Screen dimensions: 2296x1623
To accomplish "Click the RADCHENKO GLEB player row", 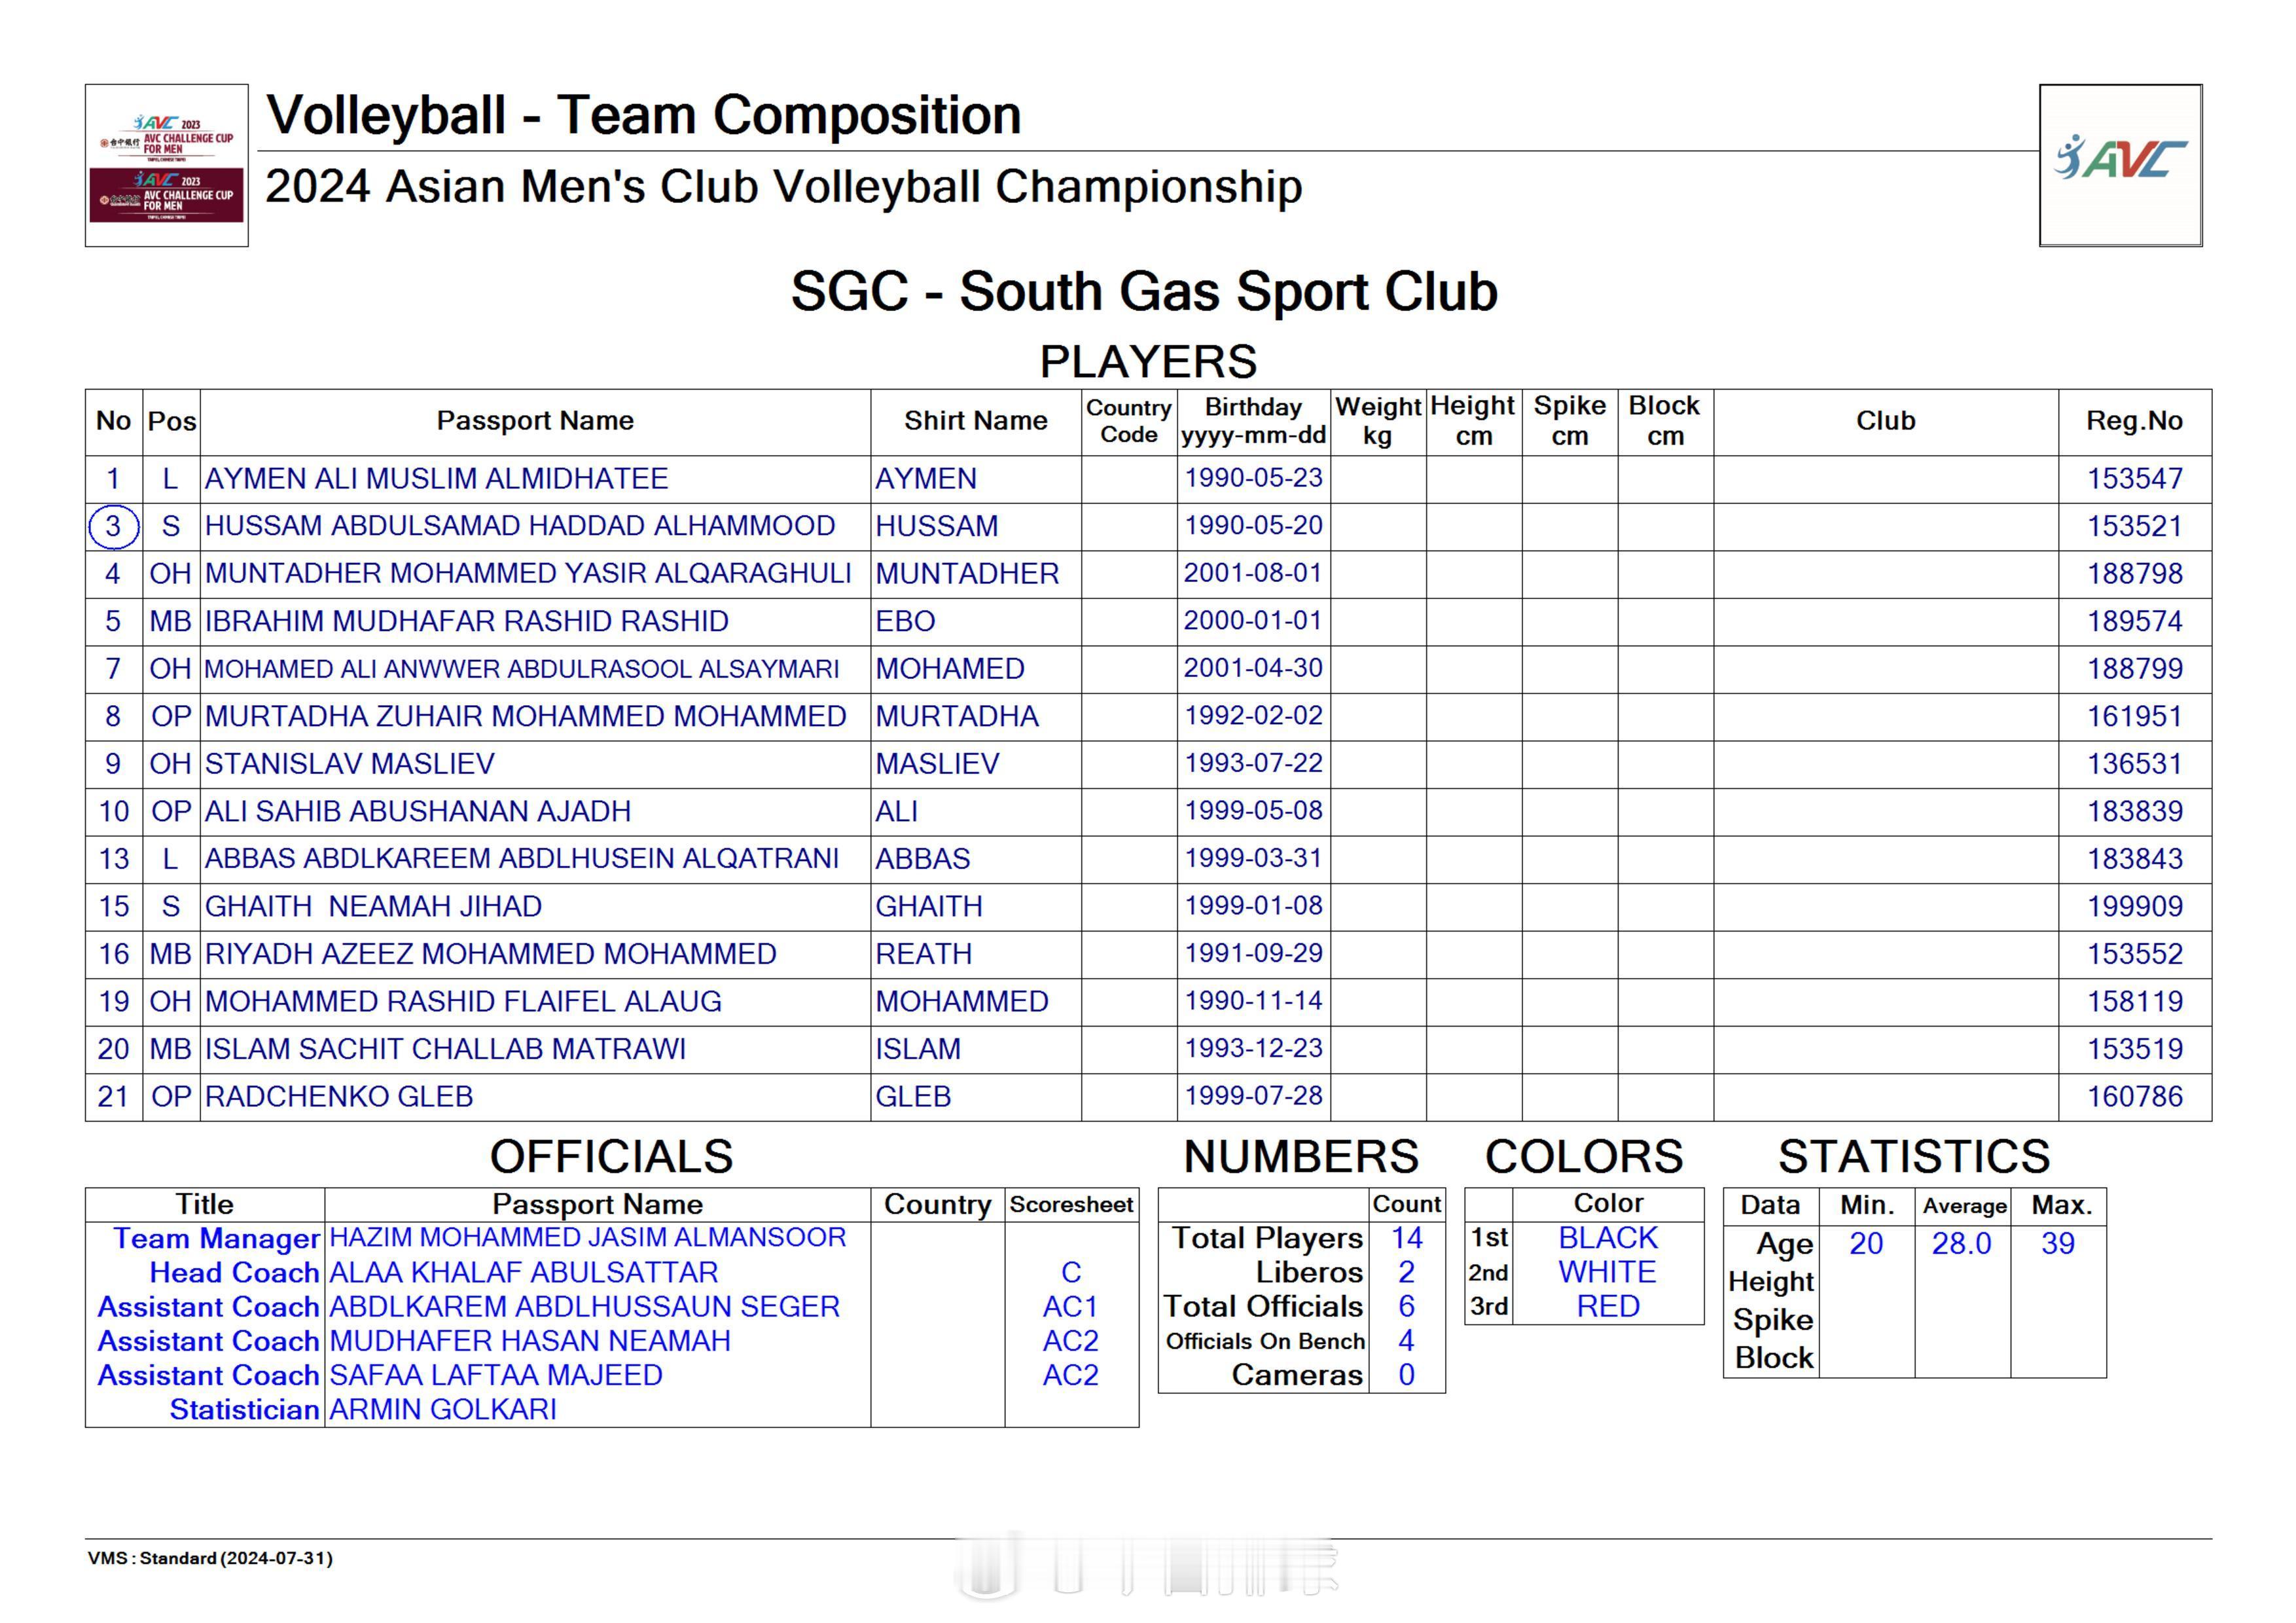I will 338,1096.
